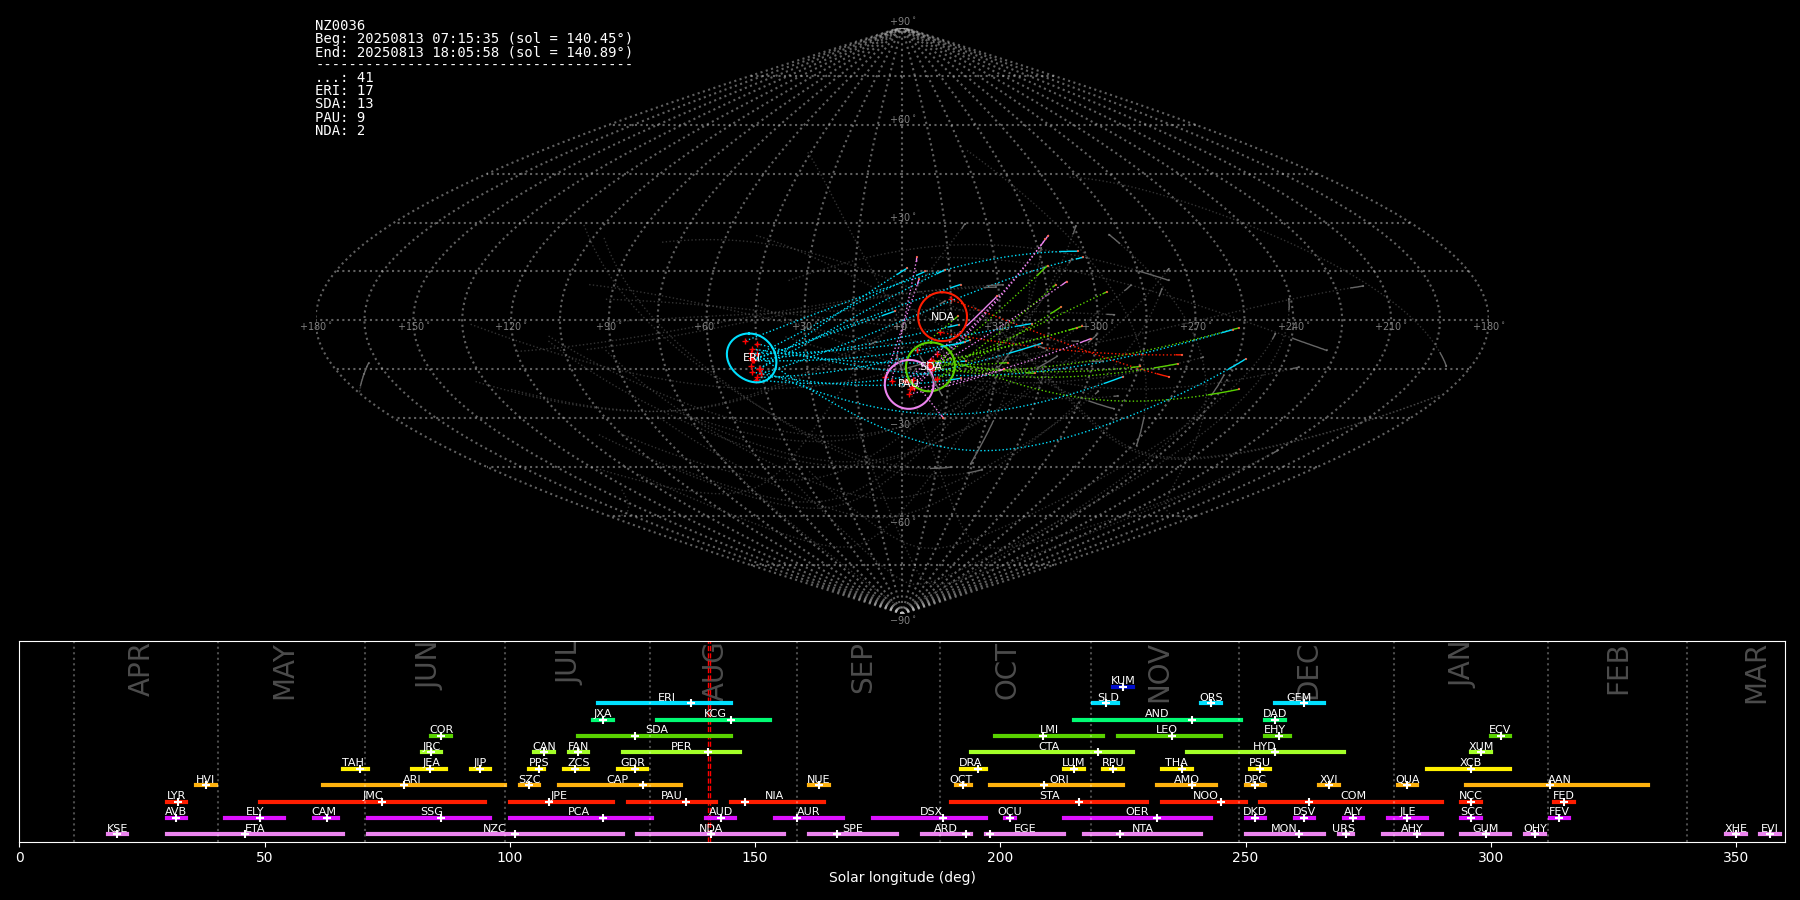This screenshot has height=900, width=1800.
Task: Select the End: 20250813 18:05:58 line
Action: coord(474,52)
